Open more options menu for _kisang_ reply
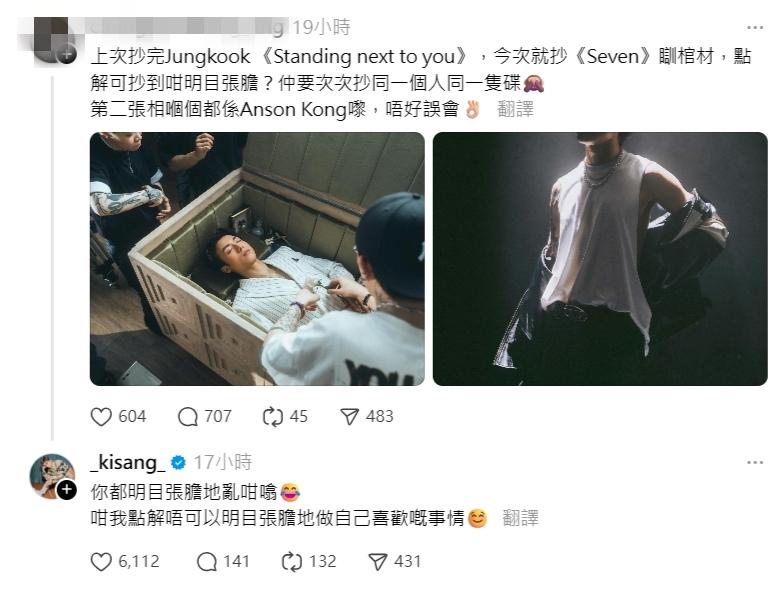 (x=755, y=463)
